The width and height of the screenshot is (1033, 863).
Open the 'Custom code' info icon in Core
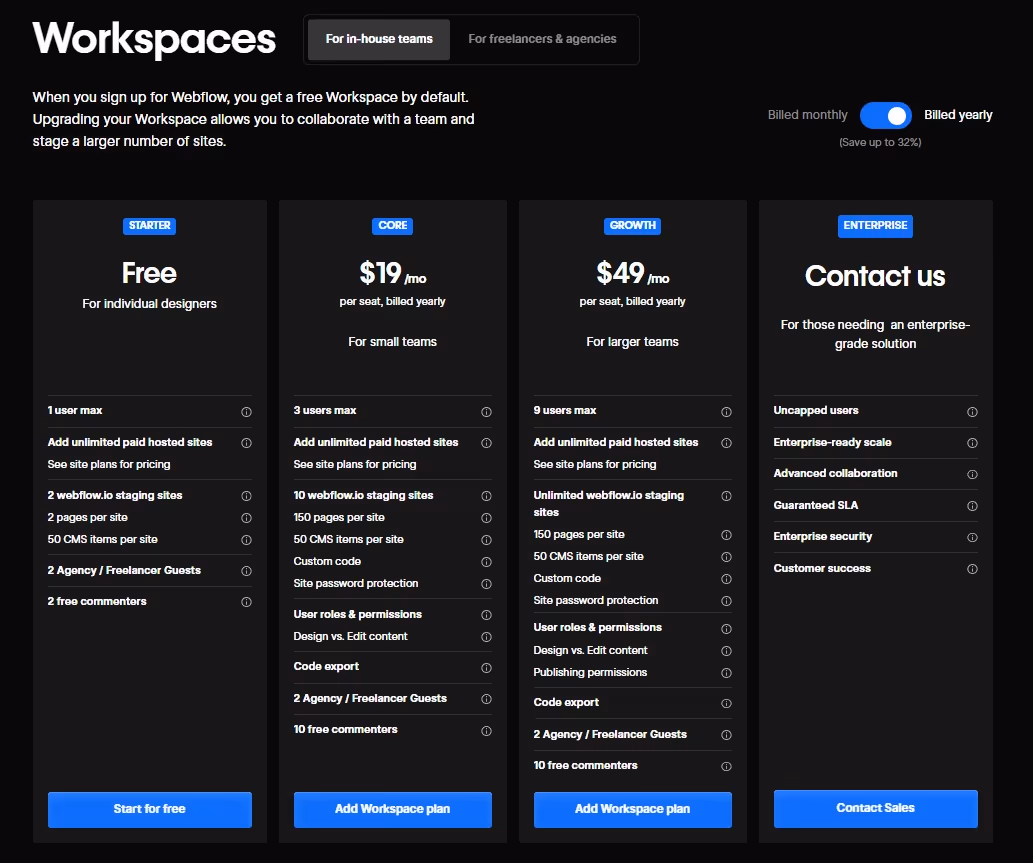tap(487, 561)
